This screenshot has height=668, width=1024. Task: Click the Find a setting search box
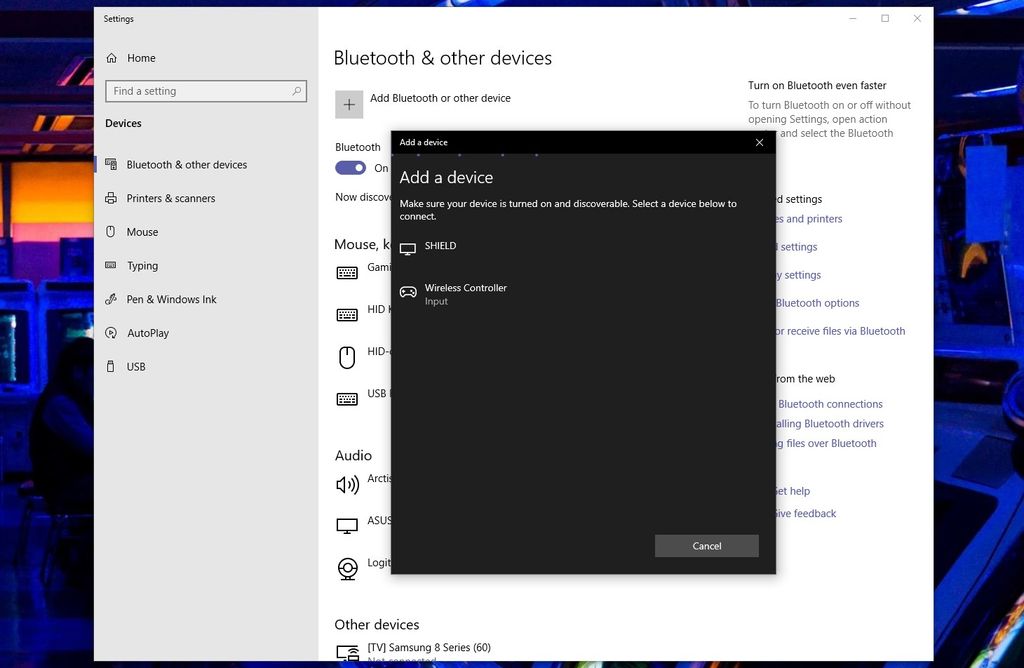coord(205,91)
